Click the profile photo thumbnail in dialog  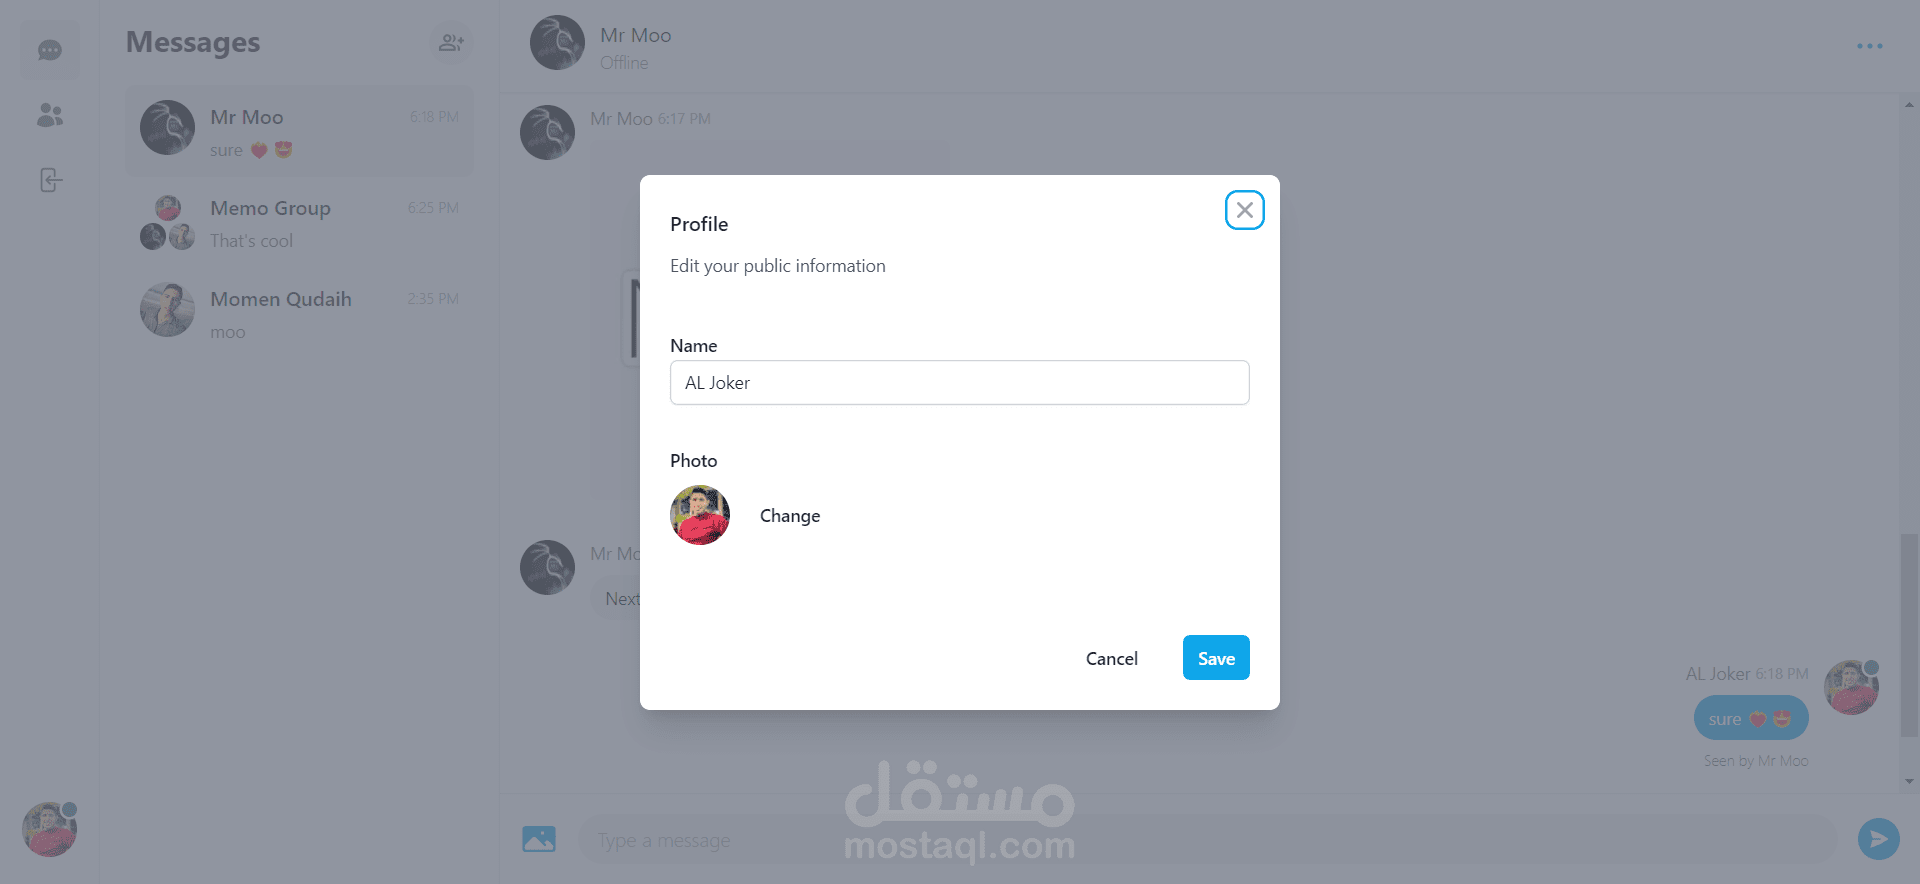(700, 515)
